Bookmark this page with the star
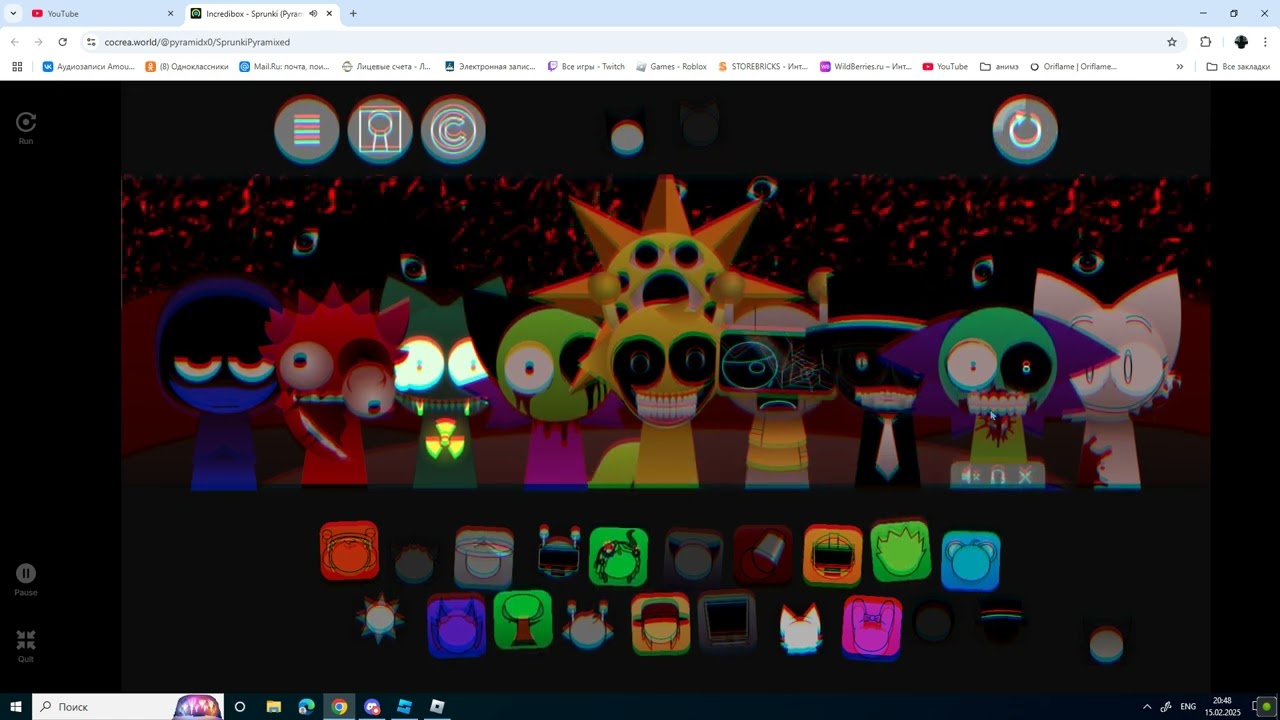 [1172, 42]
